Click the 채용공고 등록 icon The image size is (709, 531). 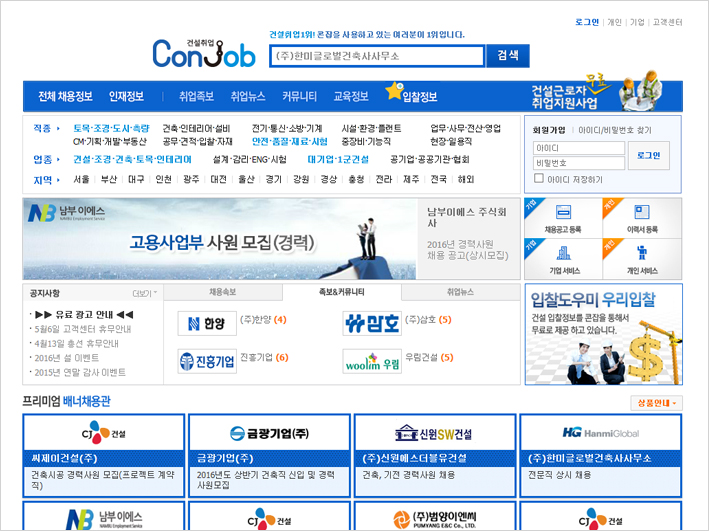point(563,212)
